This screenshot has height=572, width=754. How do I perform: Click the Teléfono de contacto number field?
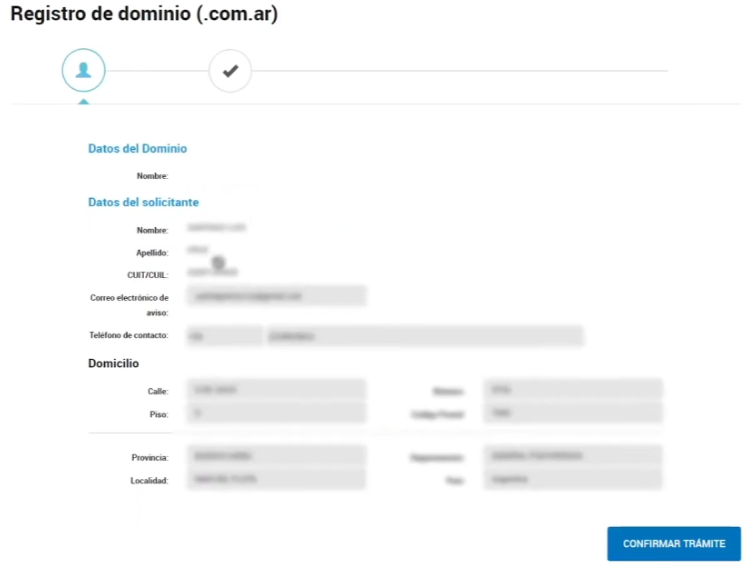[424, 336]
